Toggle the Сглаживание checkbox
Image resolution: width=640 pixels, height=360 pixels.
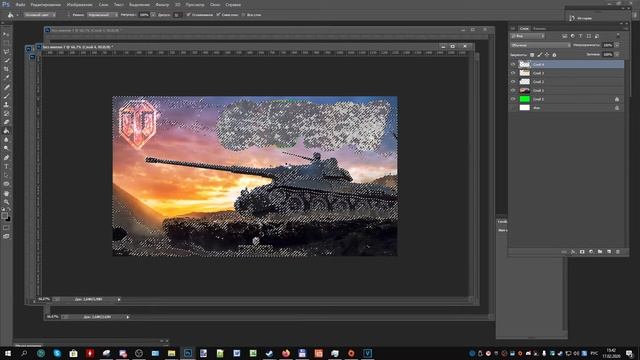pyautogui.click(x=189, y=15)
